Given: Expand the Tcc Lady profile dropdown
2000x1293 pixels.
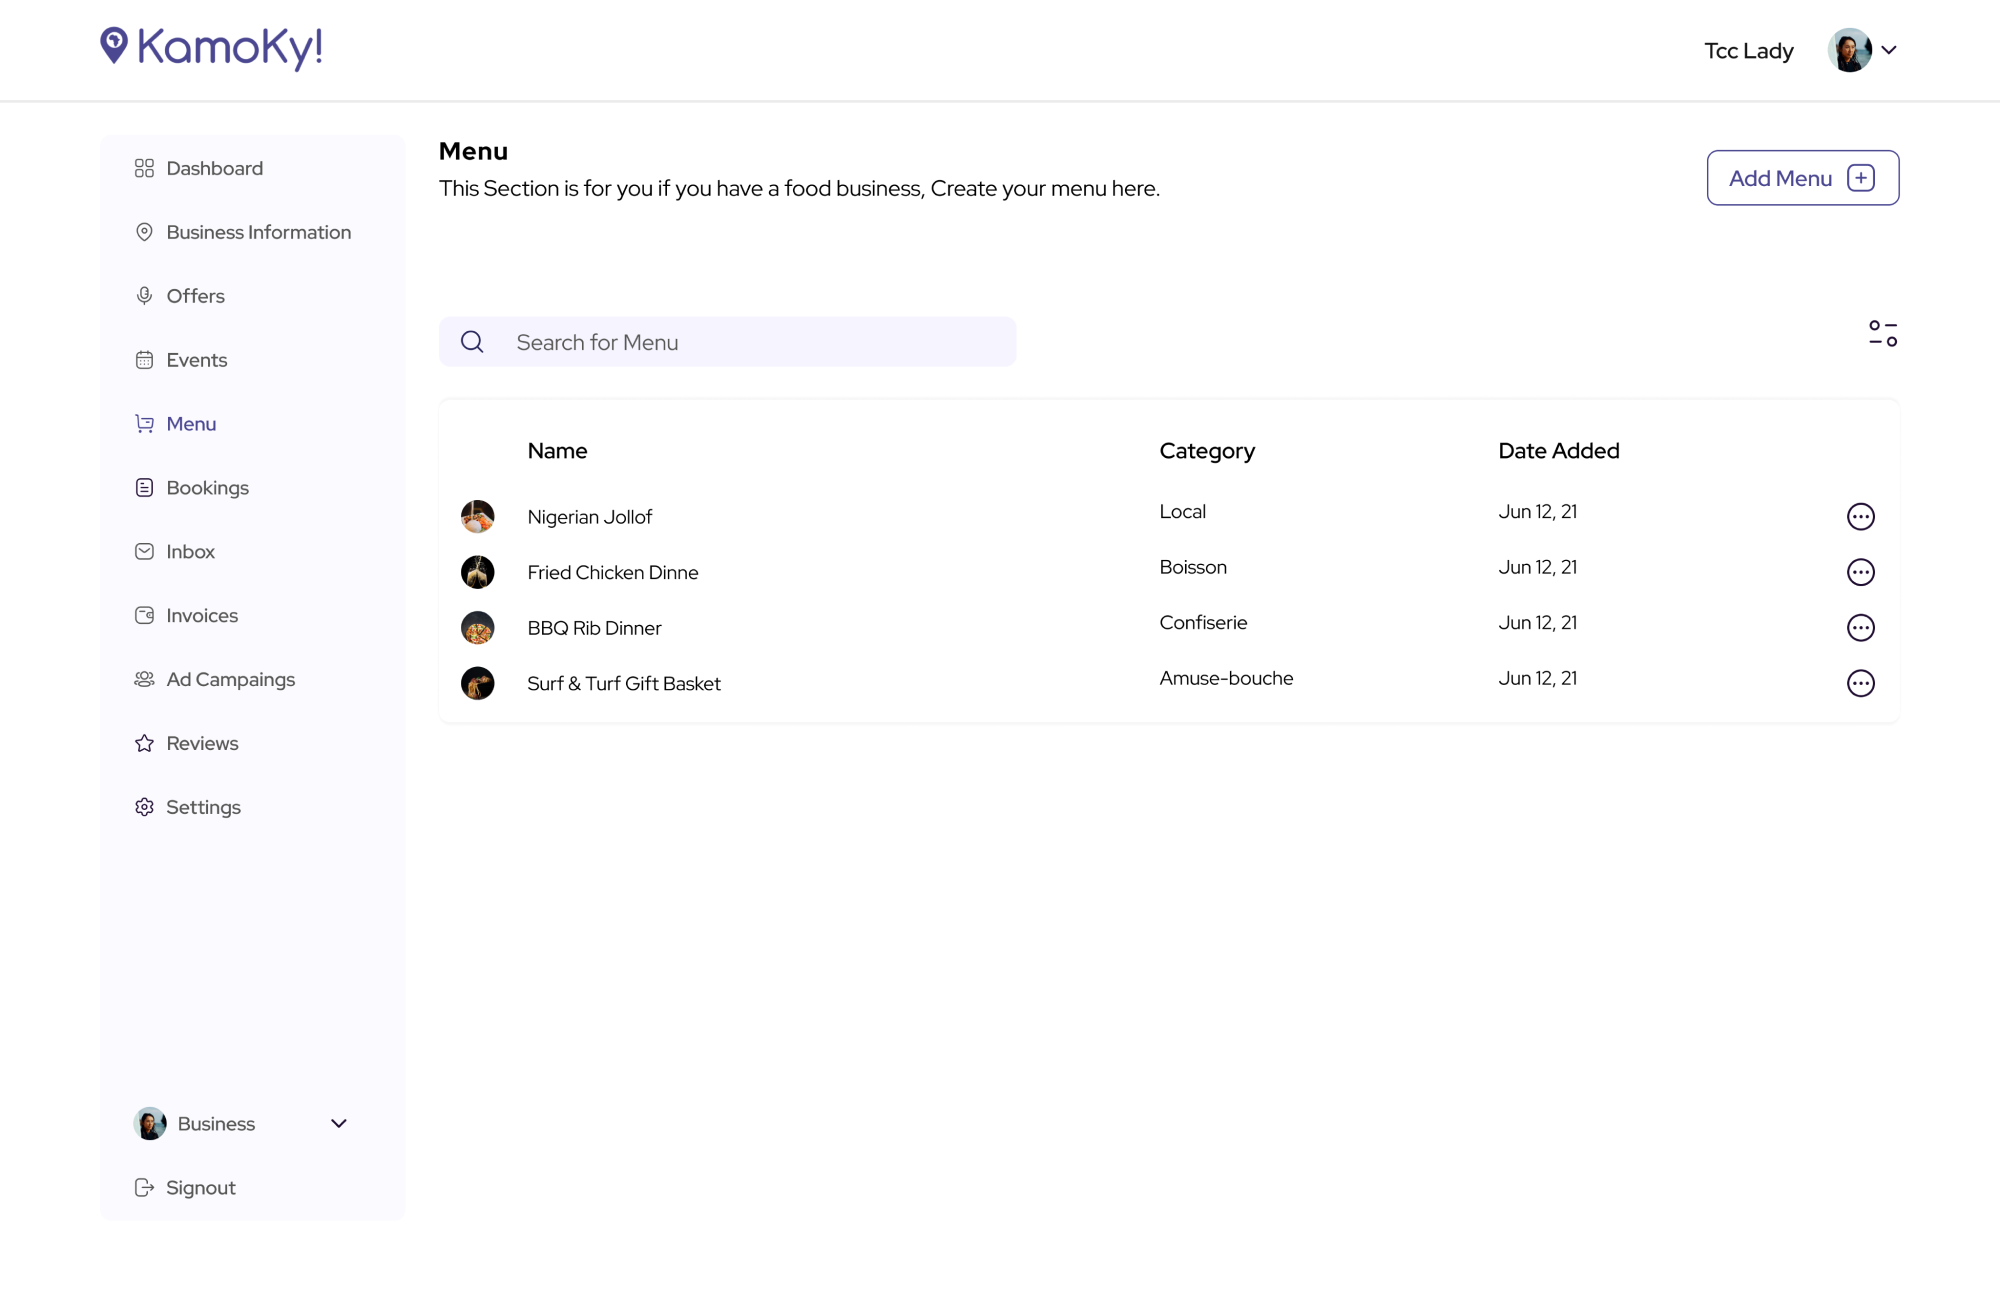Looking at the screenshot, I should [x=1888, y=50].
